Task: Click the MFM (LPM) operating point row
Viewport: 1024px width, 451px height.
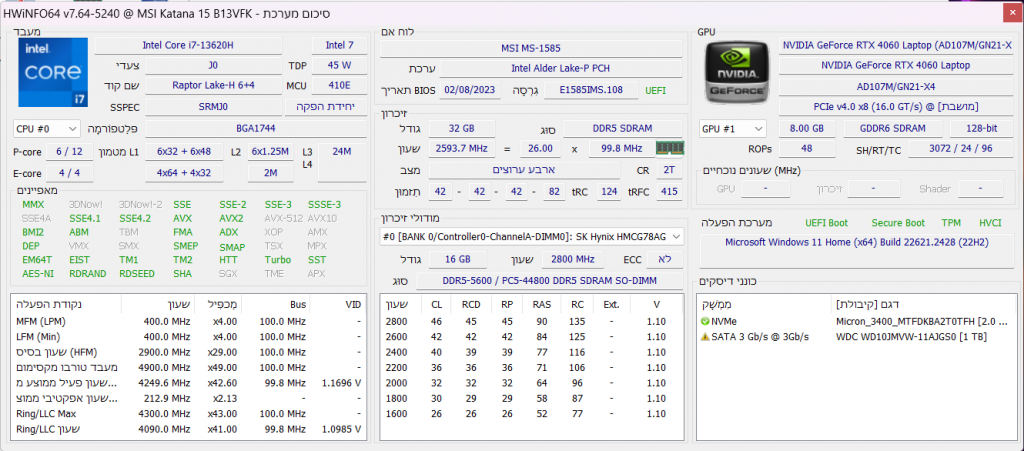Action: coord(187,321)
